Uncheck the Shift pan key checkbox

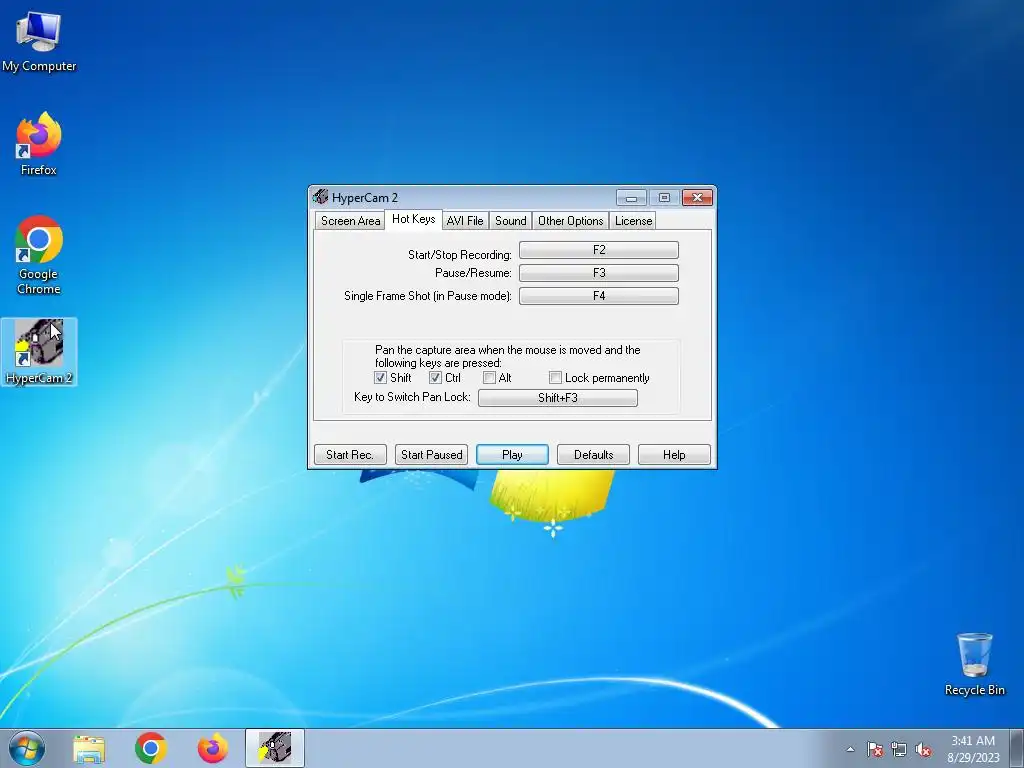tap(380, 377)
